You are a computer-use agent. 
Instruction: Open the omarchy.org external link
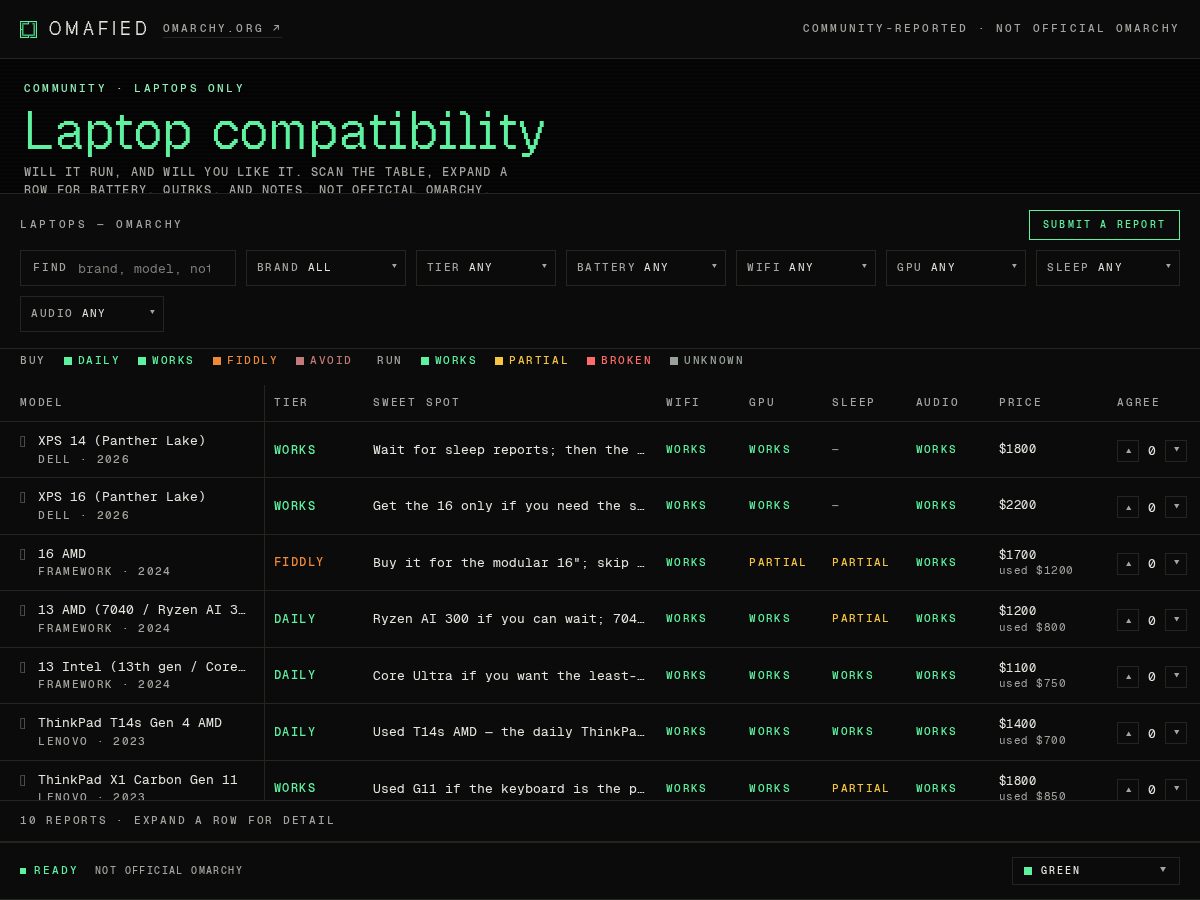pyautogui.click(x=222, y=28)
